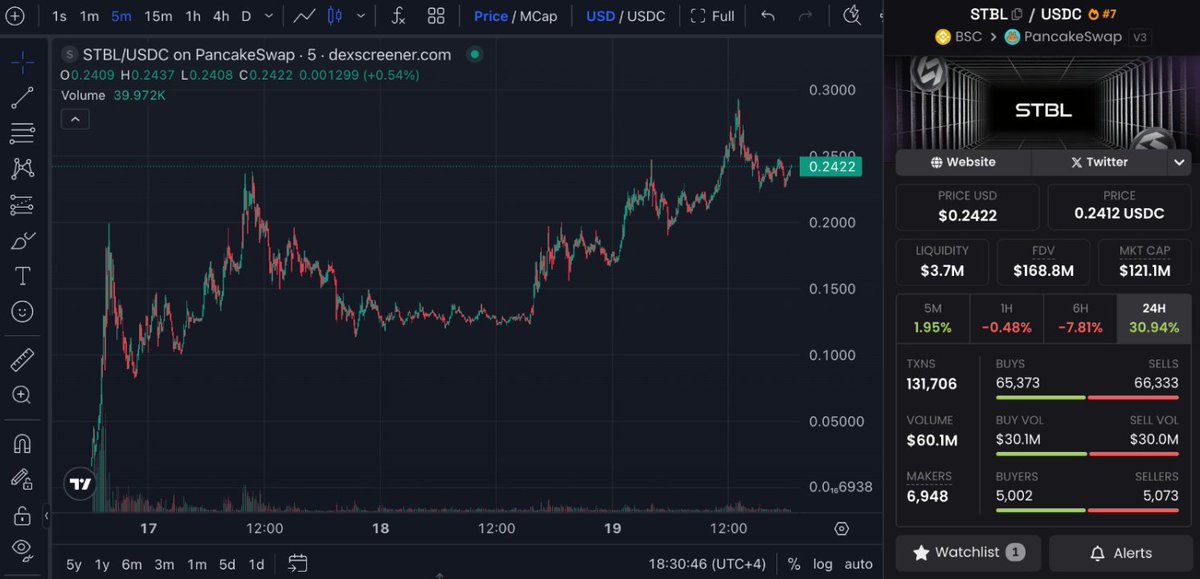Click the MKT CAP $121.1M box
1200x579 pixels.
[x=1144, y=262]
